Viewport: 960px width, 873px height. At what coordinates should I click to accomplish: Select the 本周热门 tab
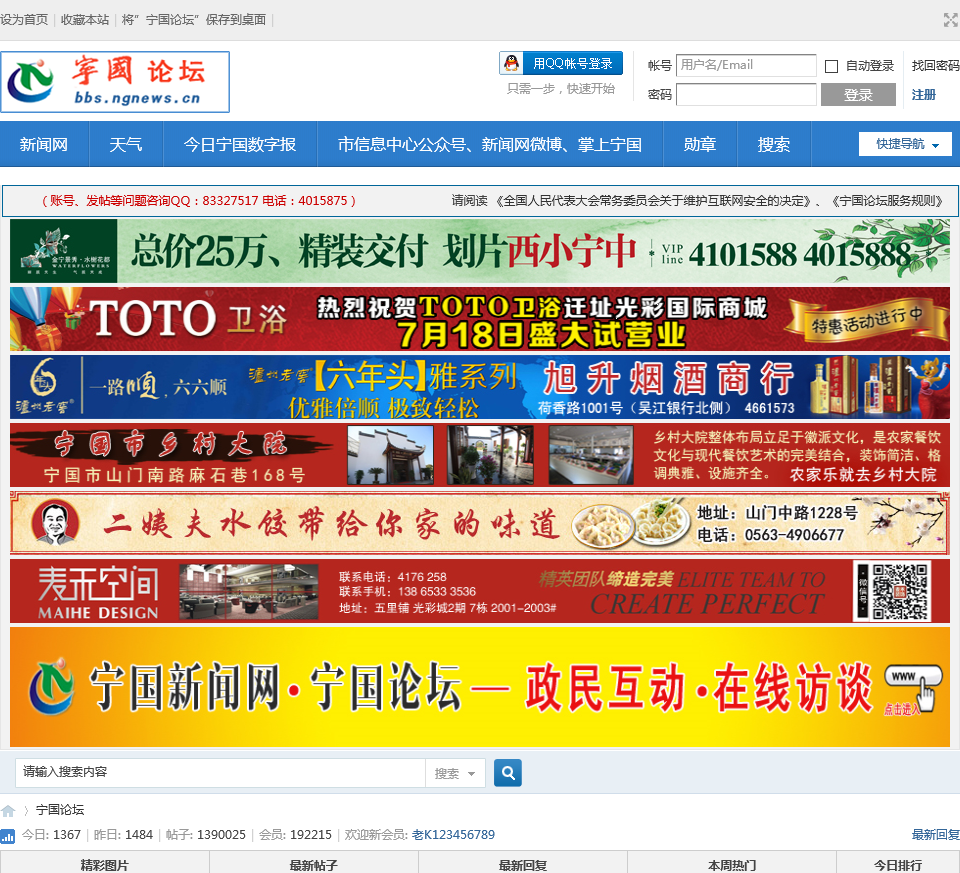point(732,864)
